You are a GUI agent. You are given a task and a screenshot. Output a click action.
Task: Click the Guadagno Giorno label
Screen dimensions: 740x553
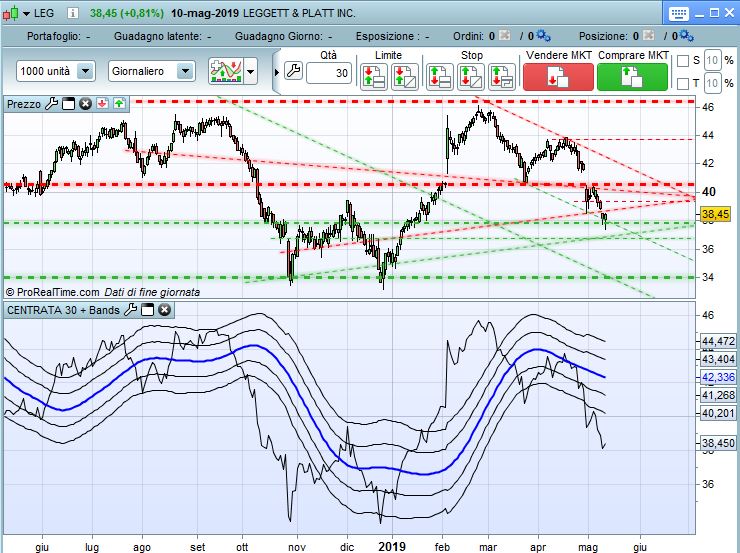click(278, 36)
